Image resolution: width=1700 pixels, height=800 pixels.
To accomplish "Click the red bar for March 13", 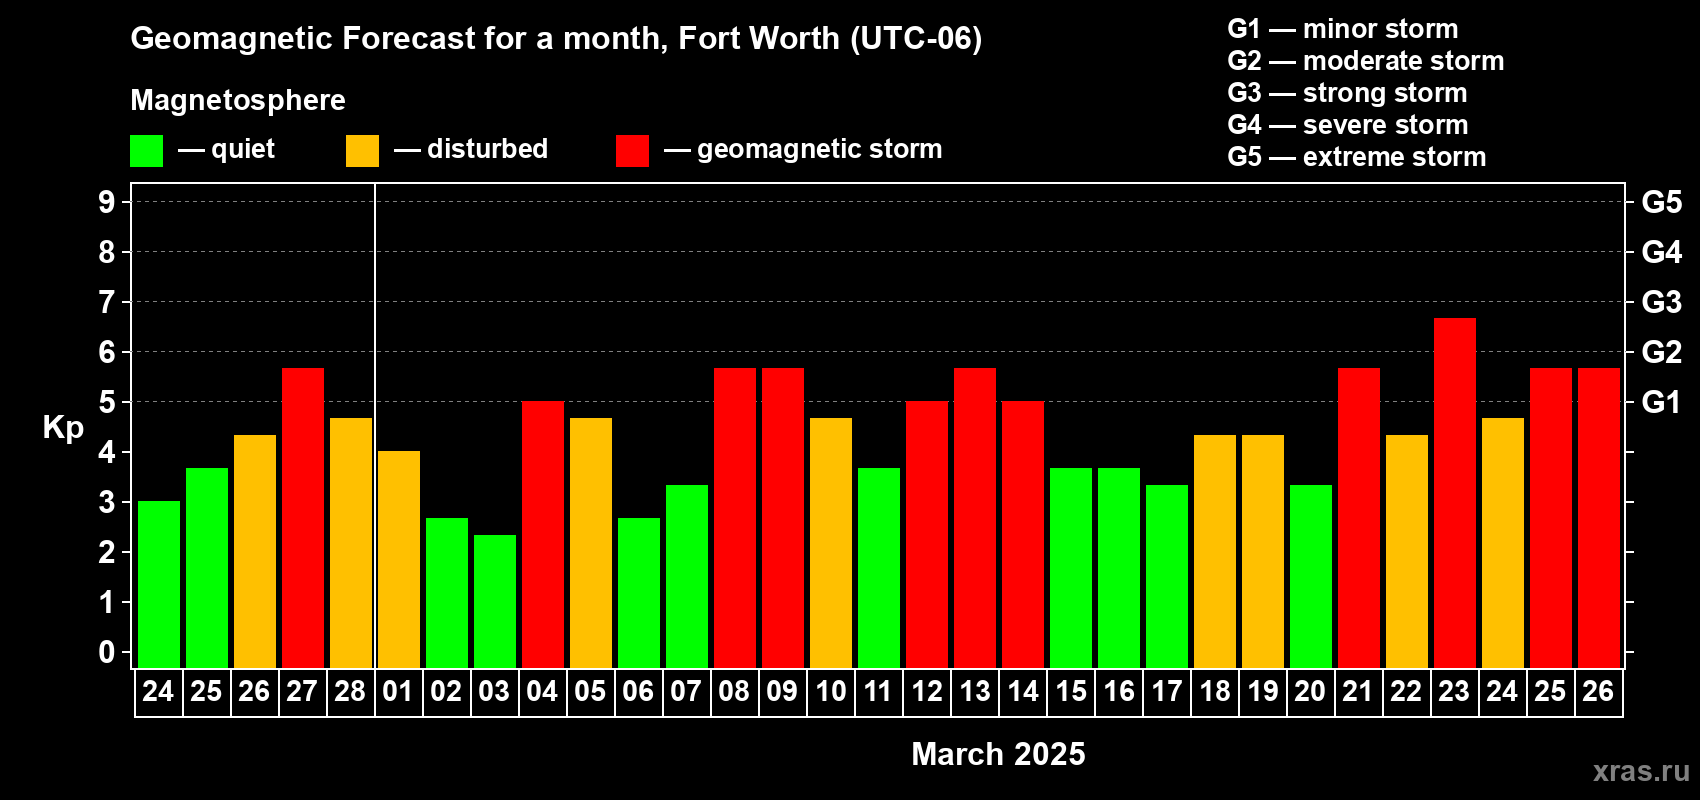I will pyautogui.click(x=974, y=518).
